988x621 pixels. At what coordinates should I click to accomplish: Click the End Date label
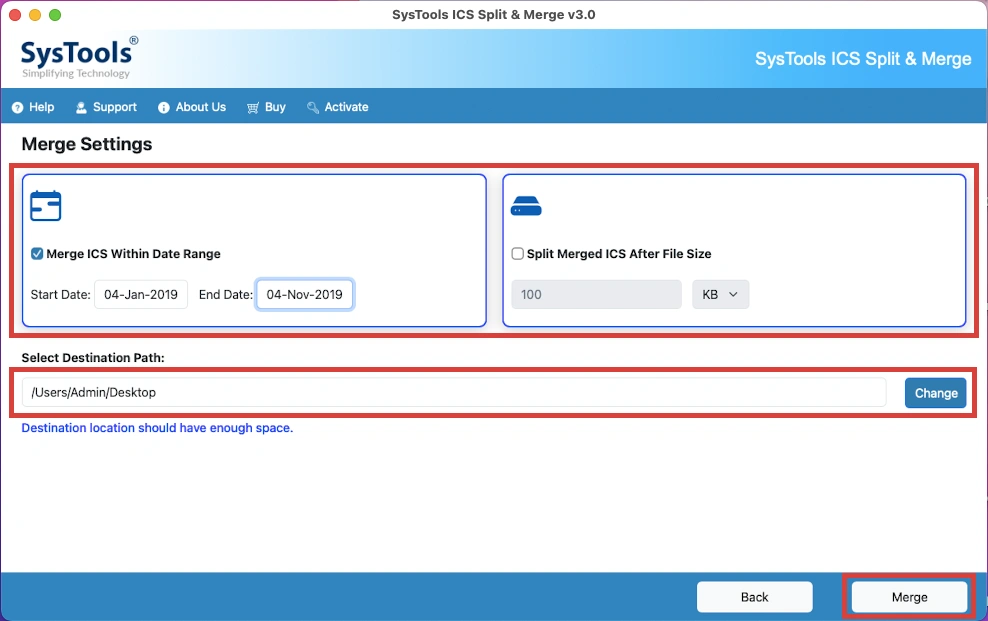pyautogui.click(x=226, y=294)
